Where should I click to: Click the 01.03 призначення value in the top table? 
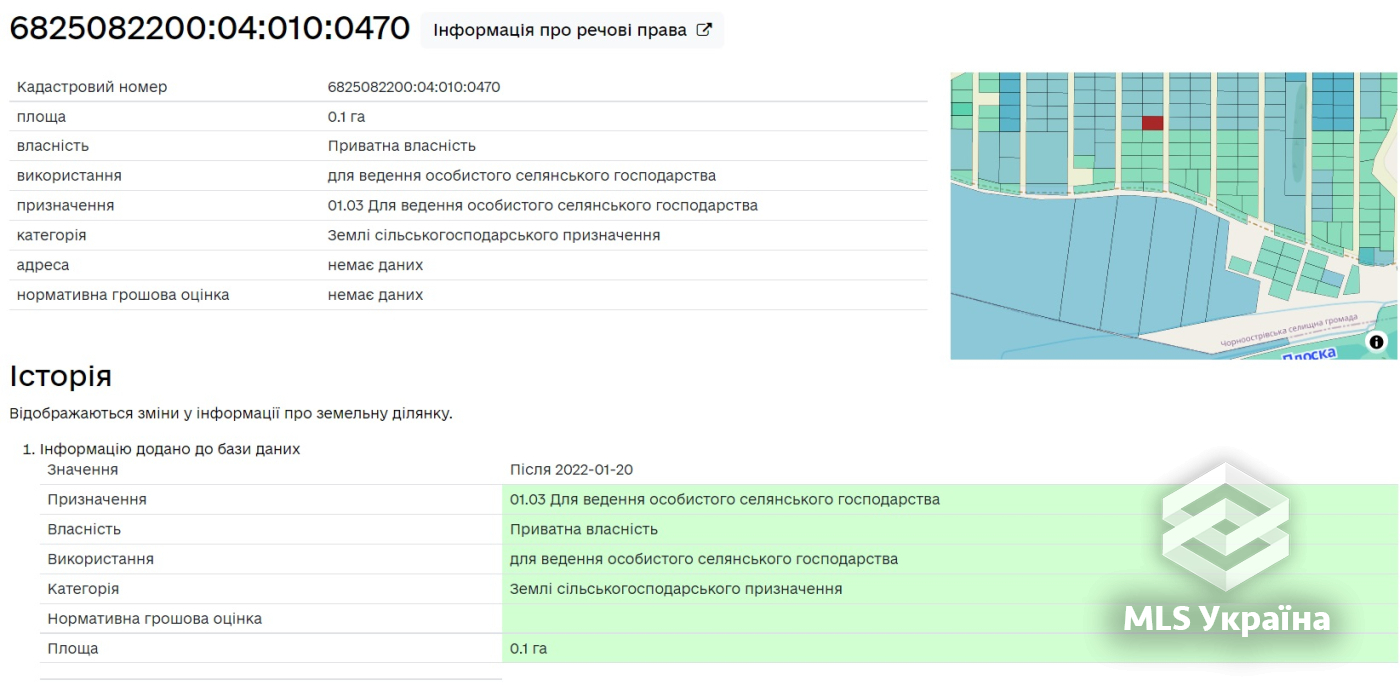[543, 206]
